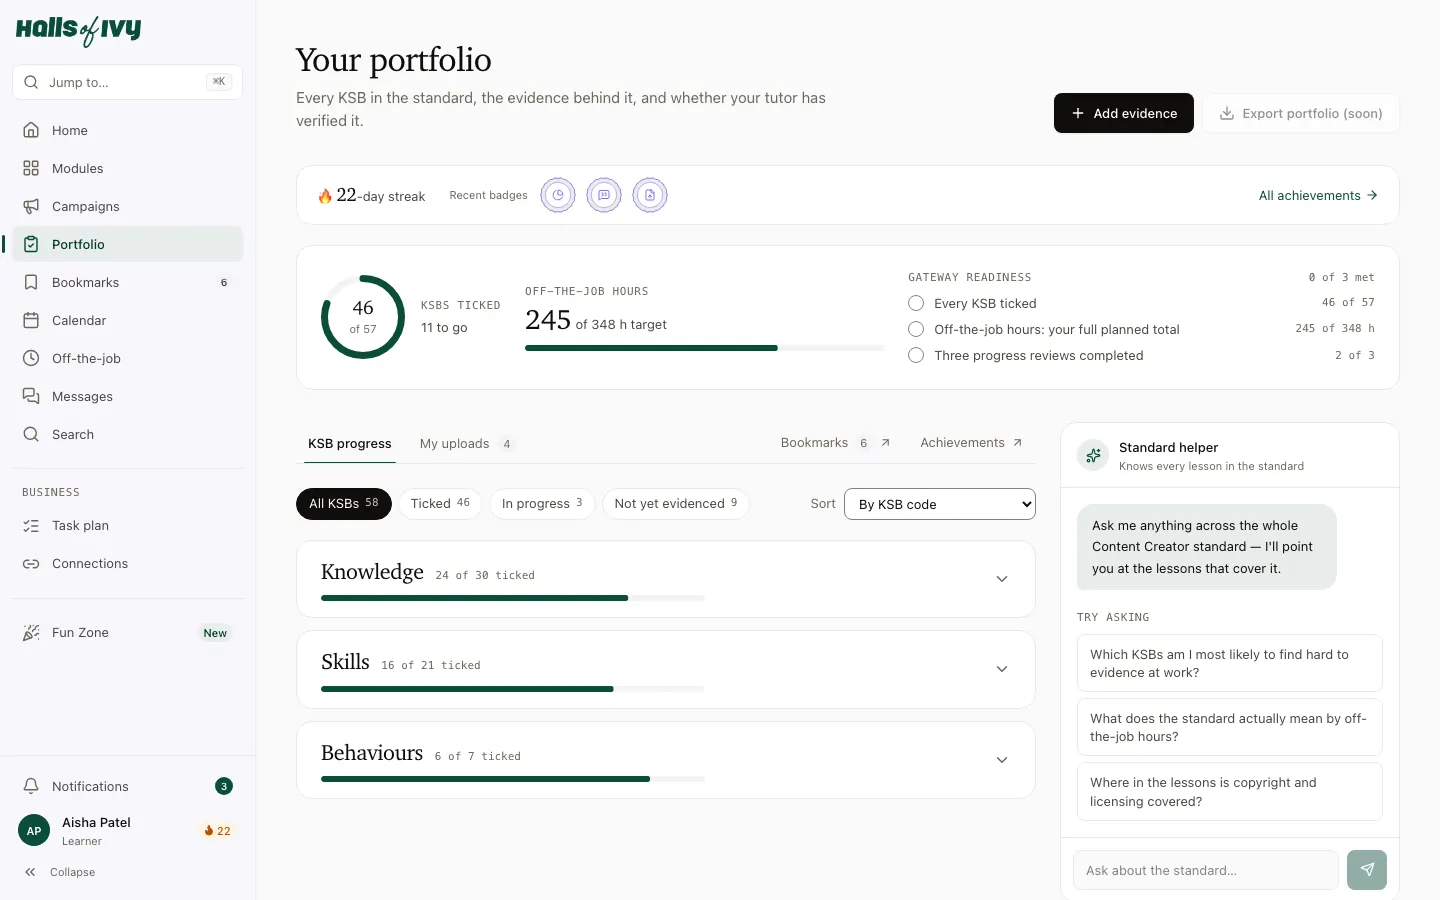
Task: Click the Notifications bell icon
Action: (31, 786)
